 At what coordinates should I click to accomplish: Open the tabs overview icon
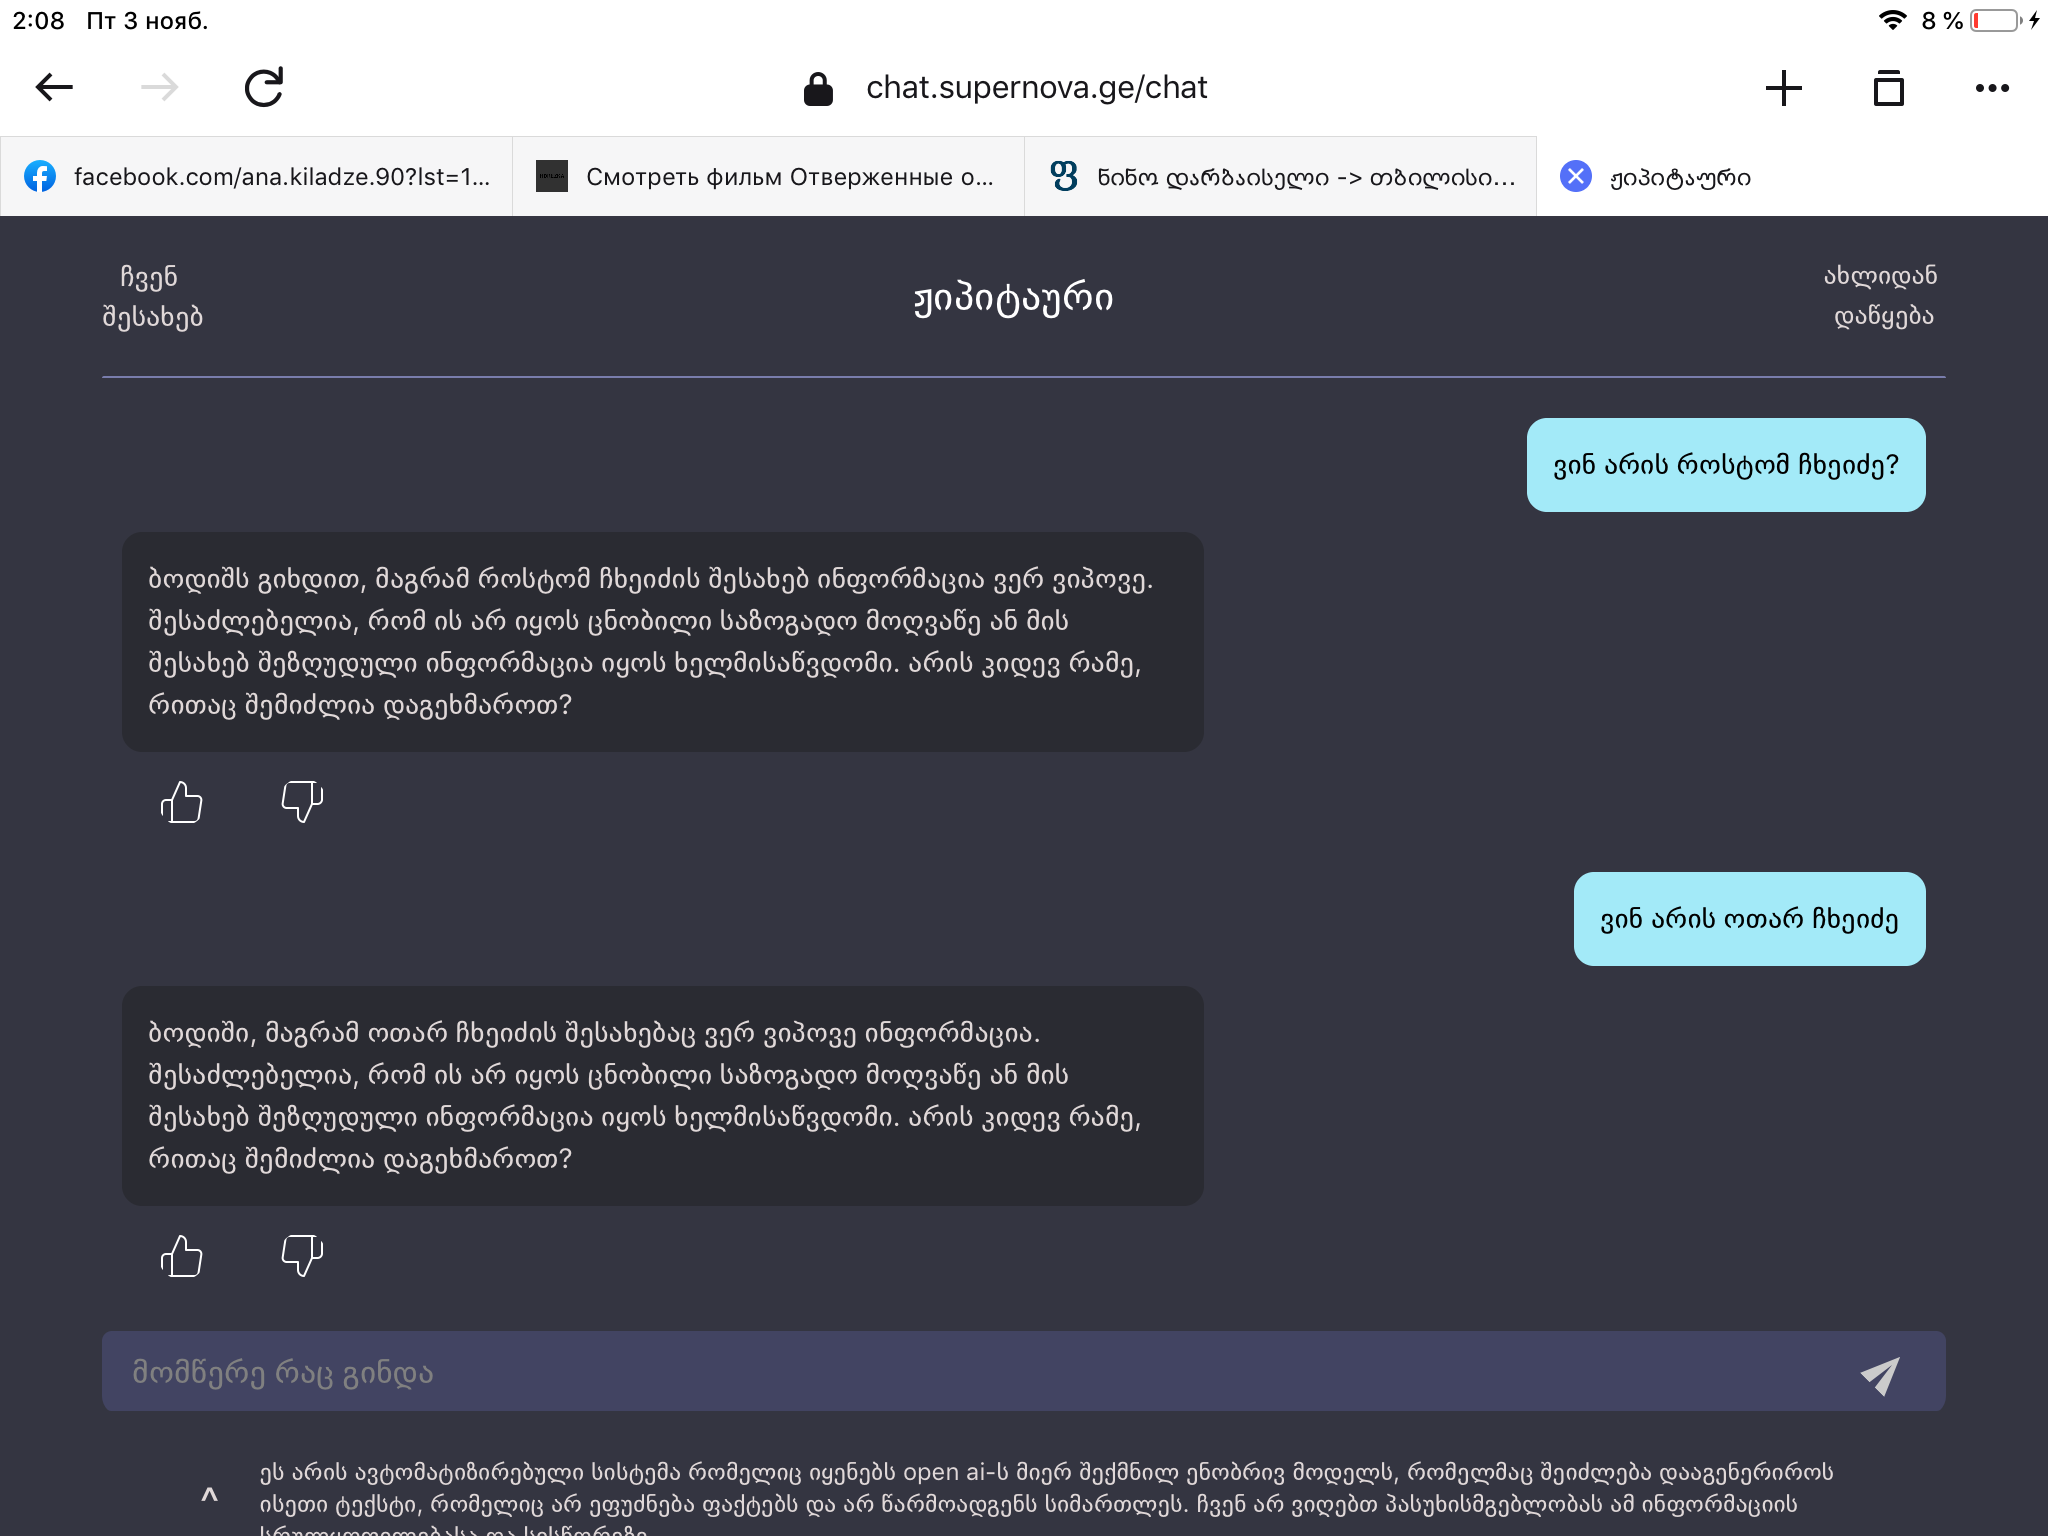click(1888, 88)
